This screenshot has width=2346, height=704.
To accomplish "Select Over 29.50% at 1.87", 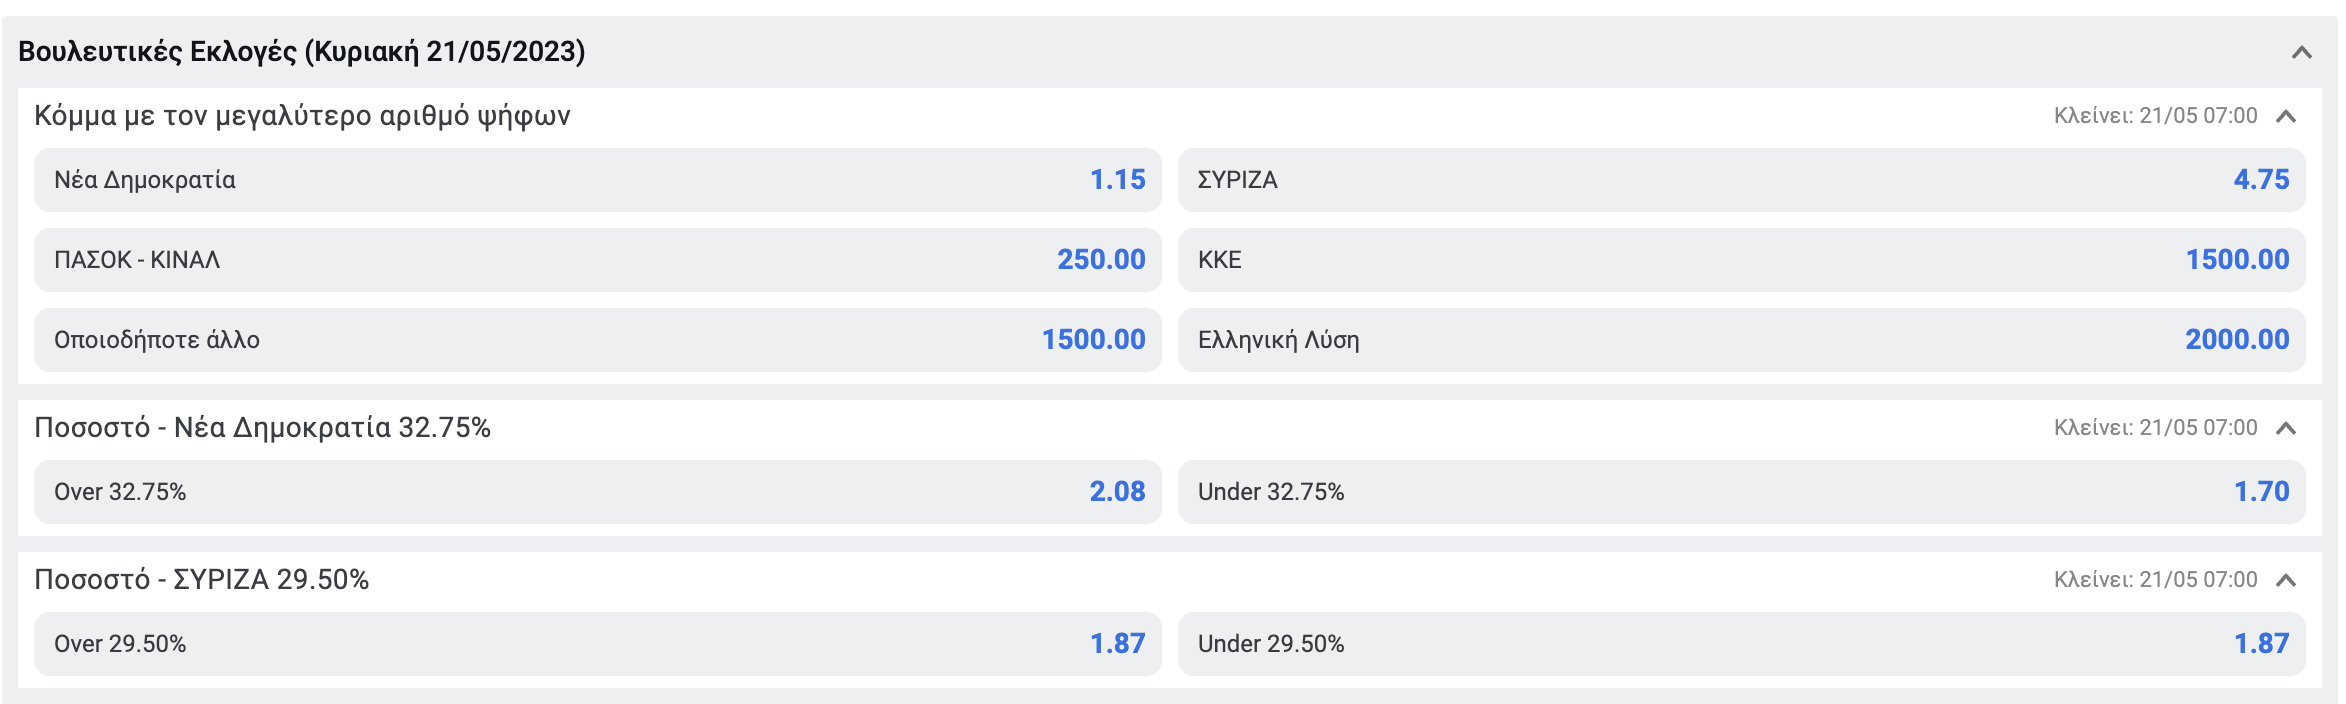I will coord(598,644).
